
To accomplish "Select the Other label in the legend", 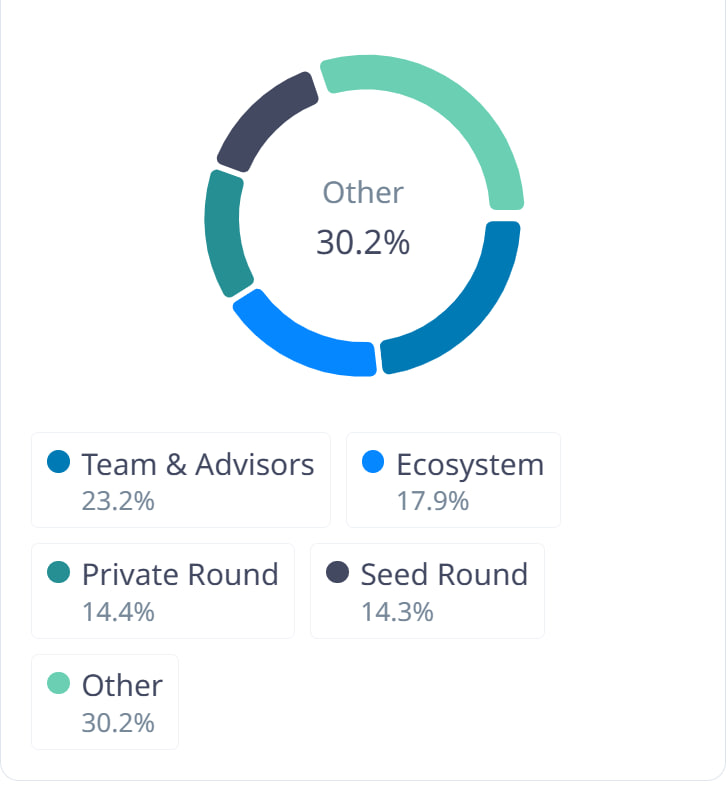I will (x=122, y=686).
